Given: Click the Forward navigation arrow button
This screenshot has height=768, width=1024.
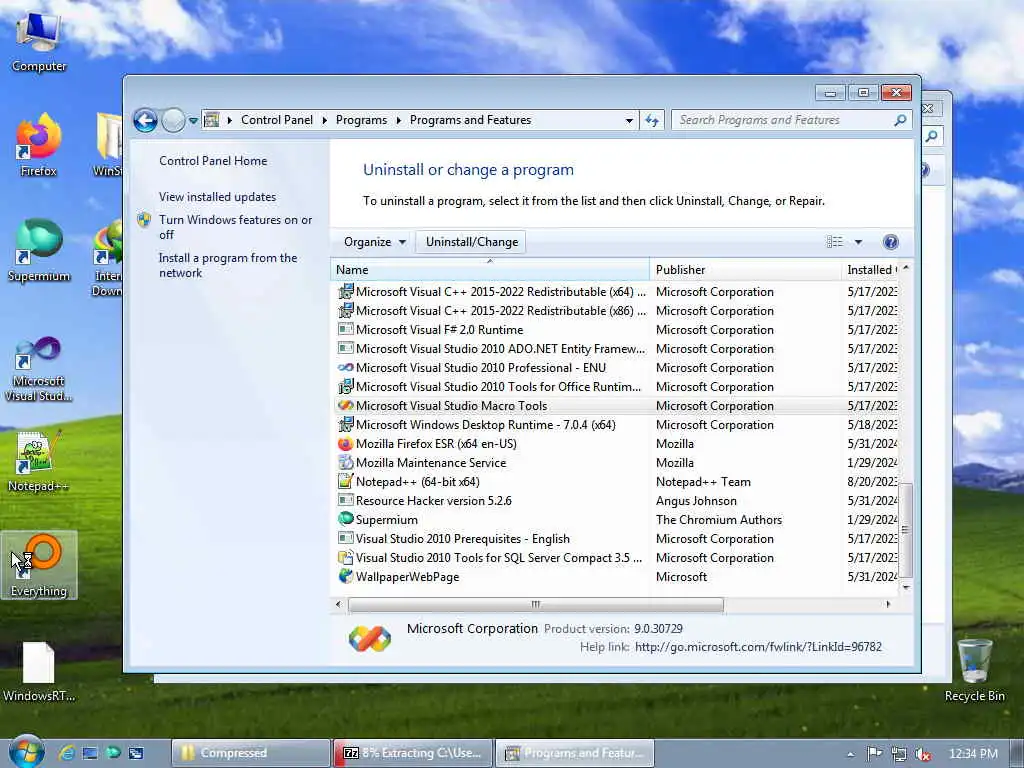Looking at the screenshot, I should coord(173,120).
